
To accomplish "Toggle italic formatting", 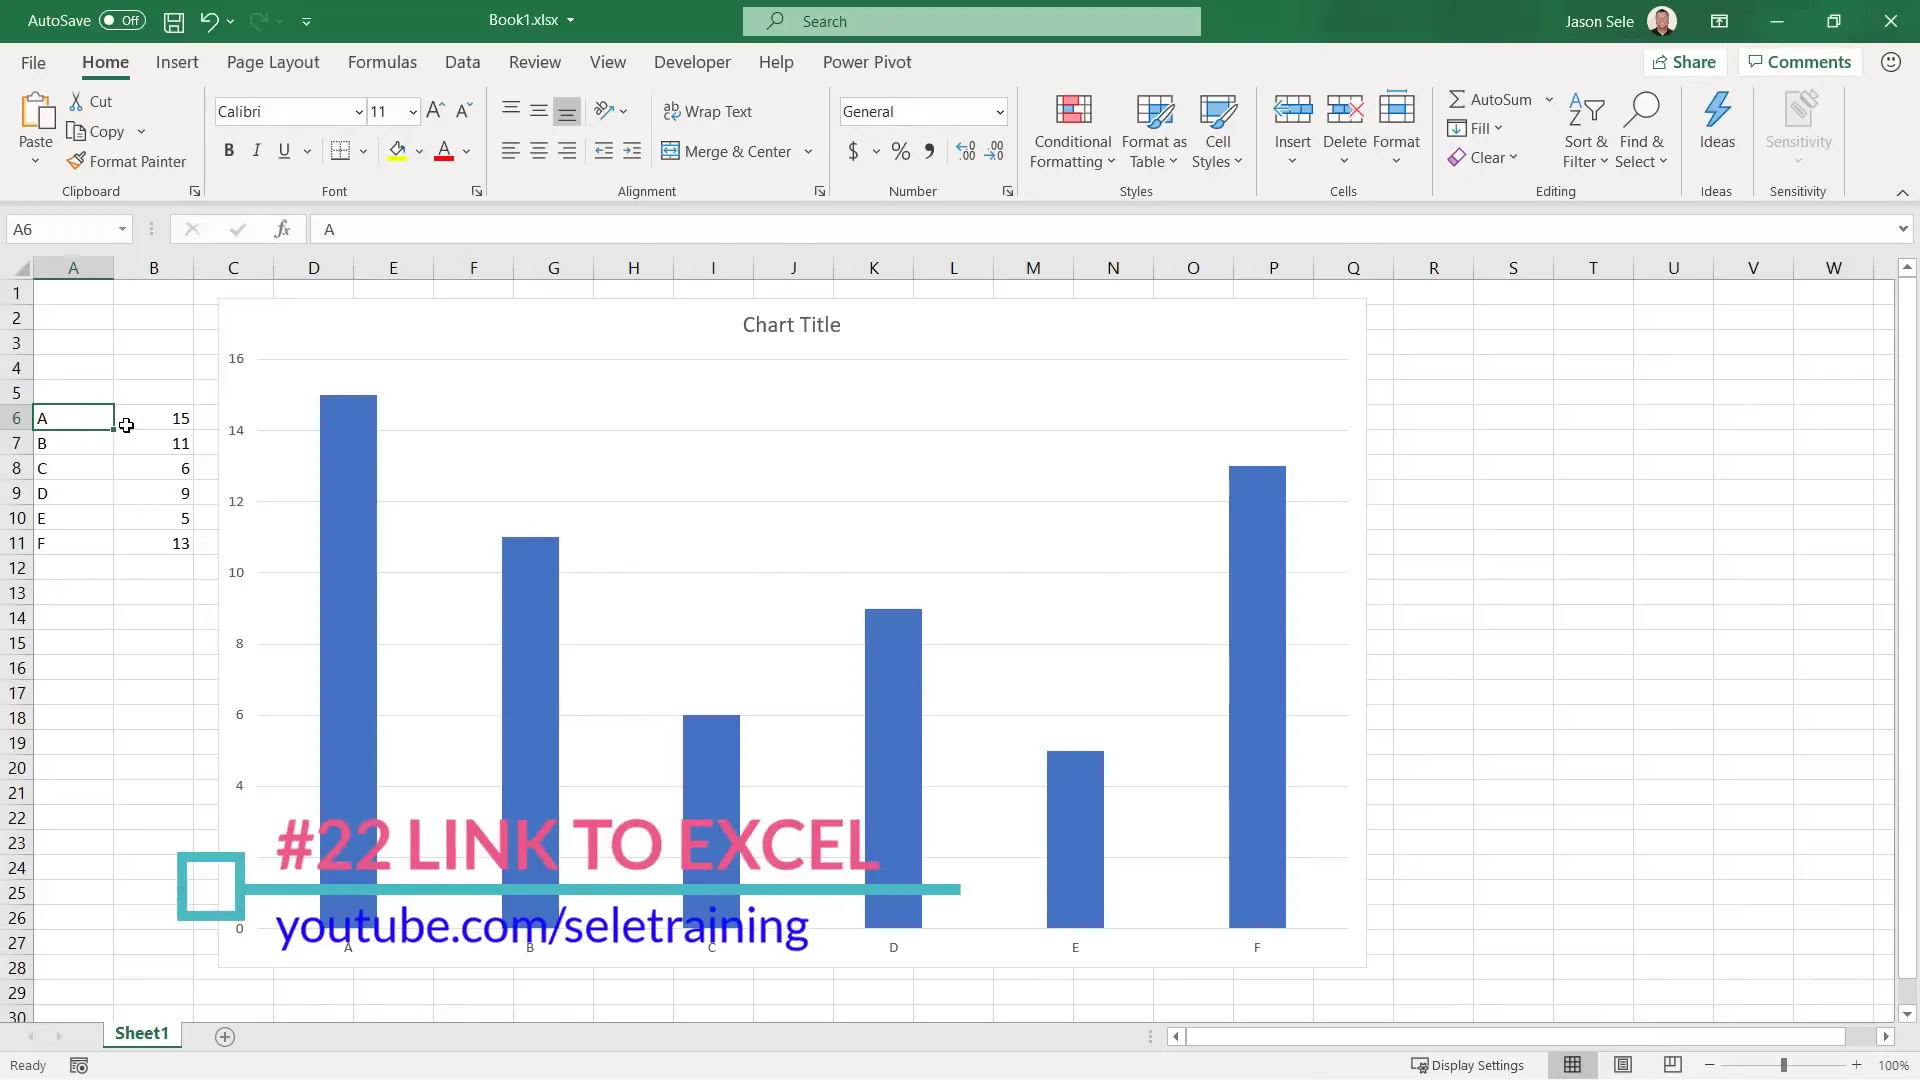I will pyautogui.click(x=257, y=151).
